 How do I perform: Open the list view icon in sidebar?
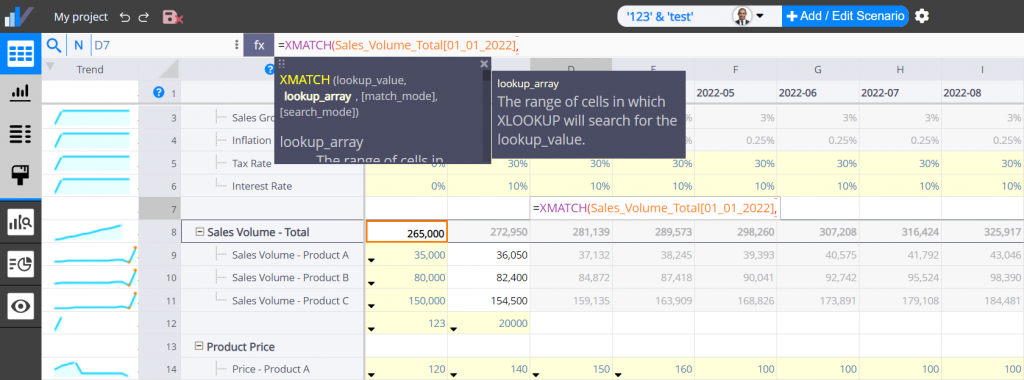[x=21, y=134]
